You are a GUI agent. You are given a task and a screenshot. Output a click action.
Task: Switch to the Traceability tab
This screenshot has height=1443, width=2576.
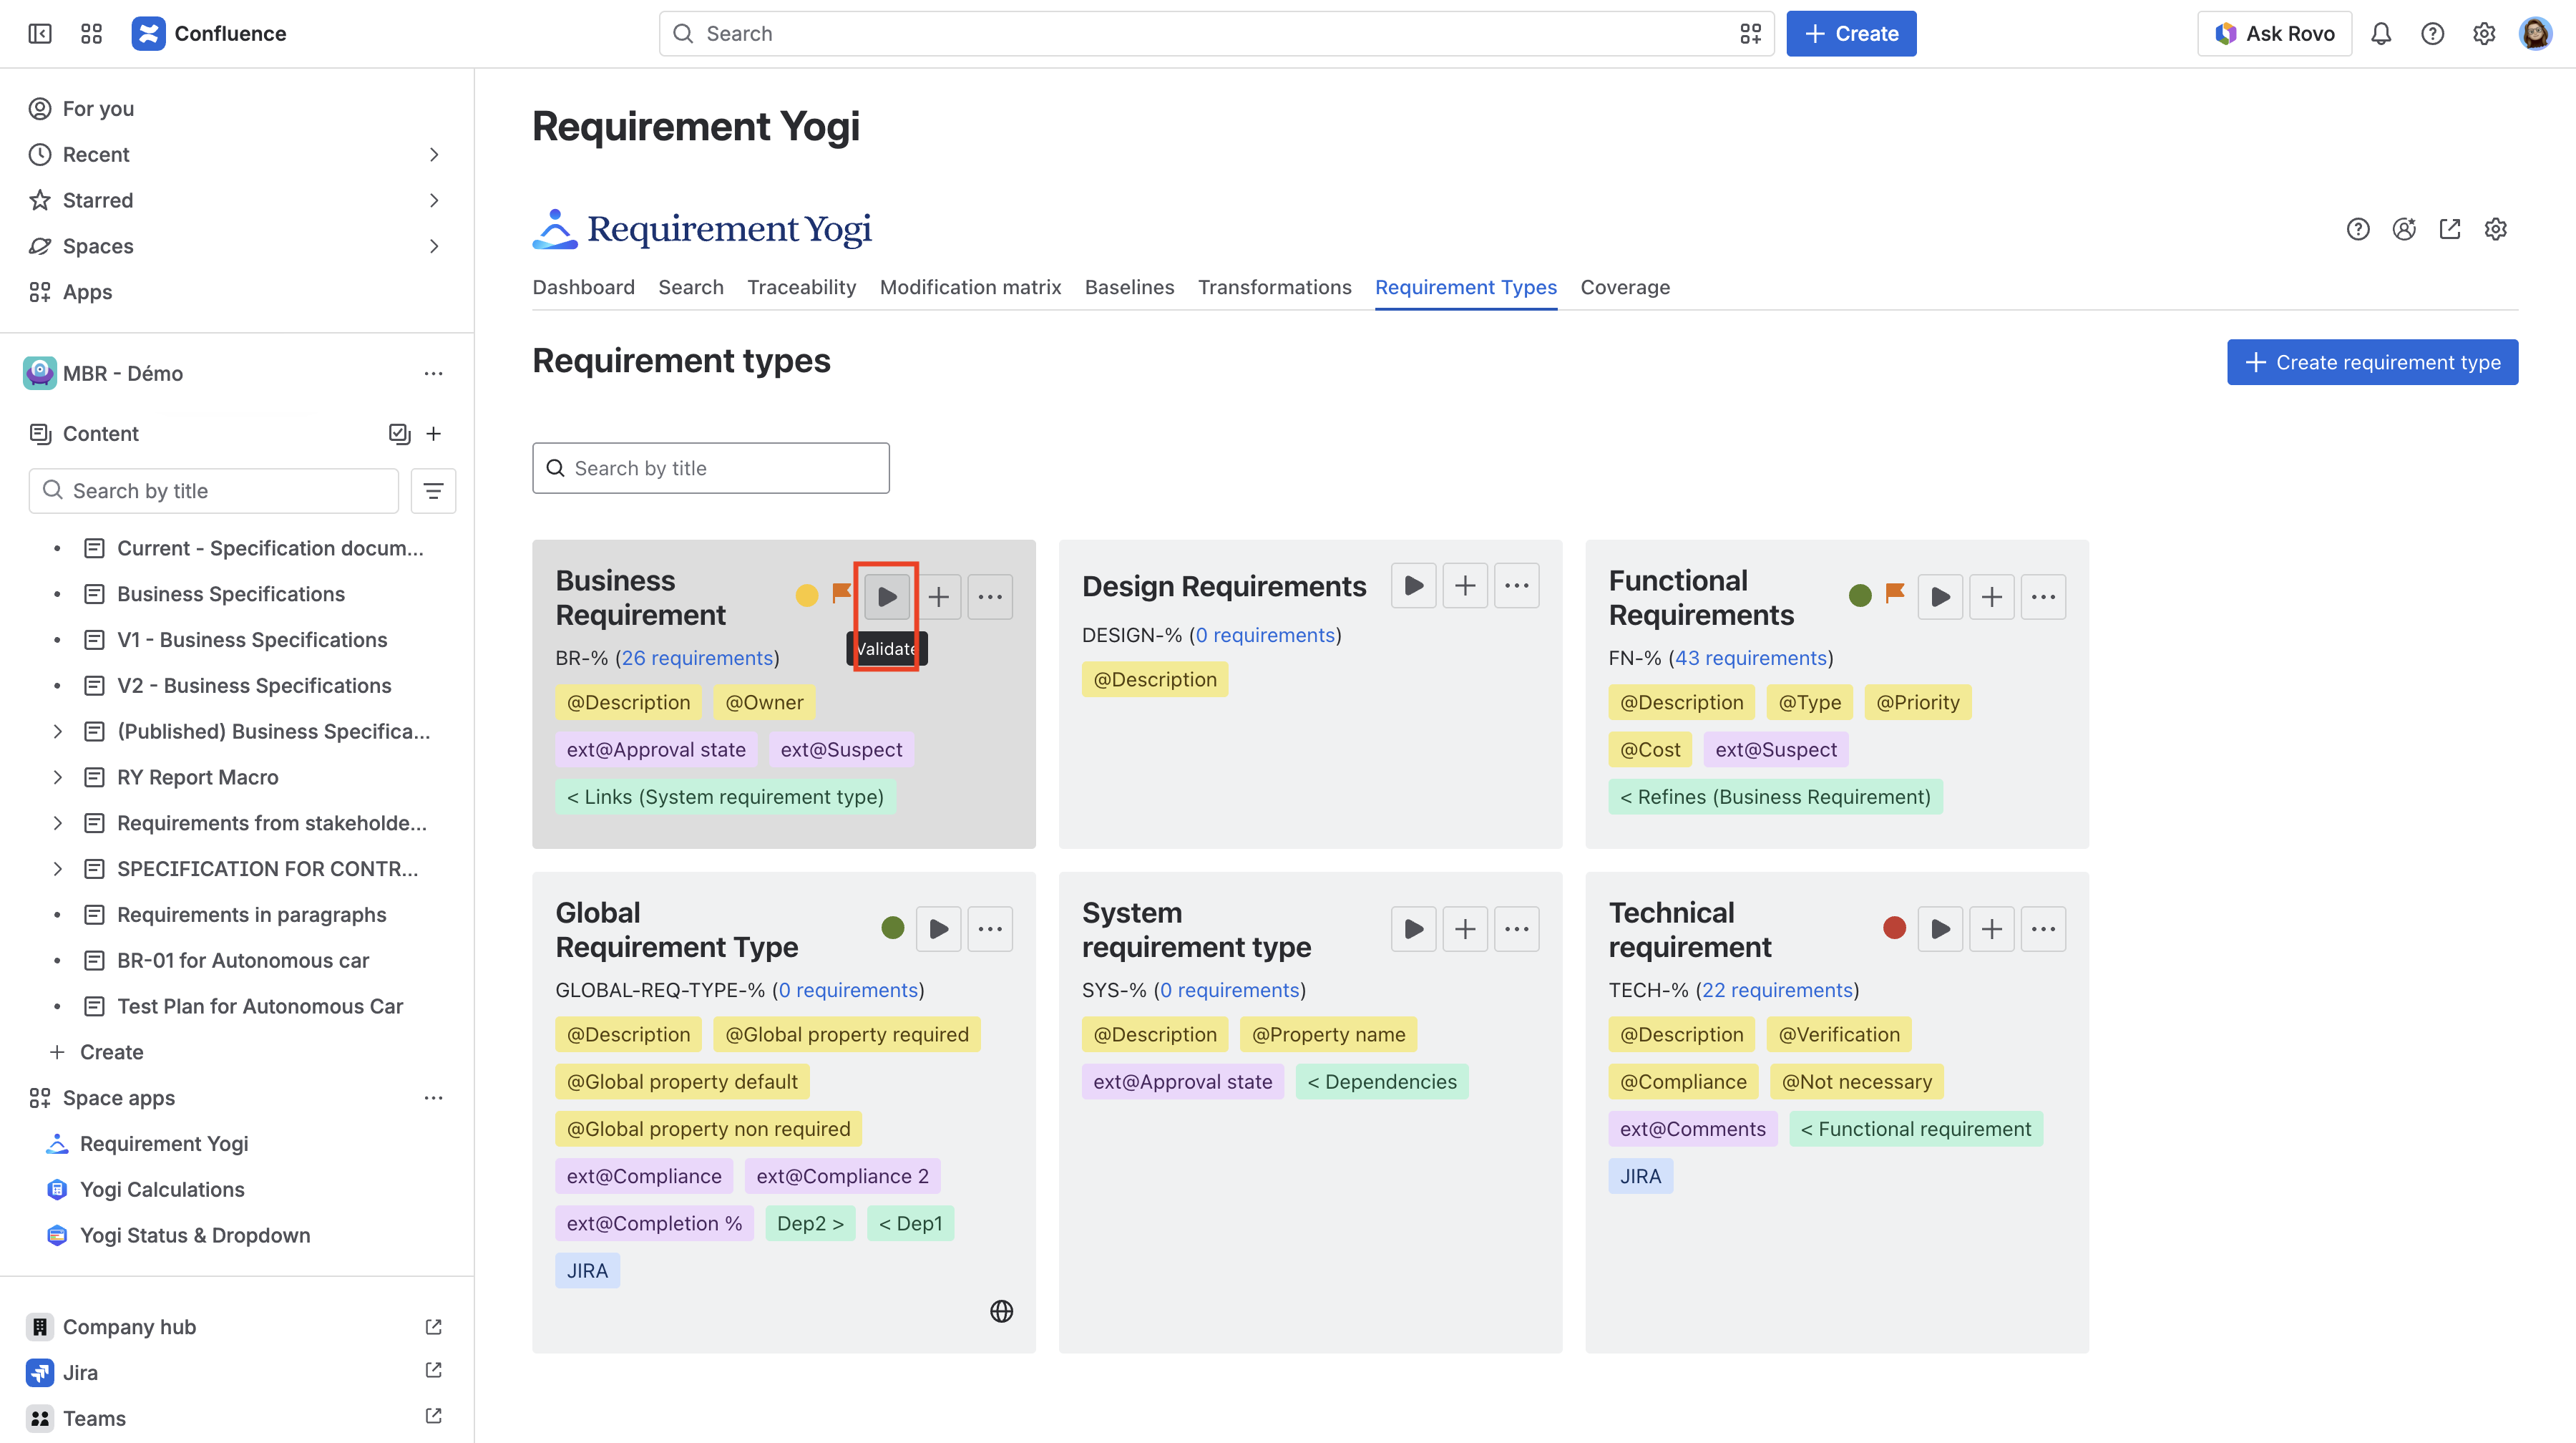click(x=801, y=288)
